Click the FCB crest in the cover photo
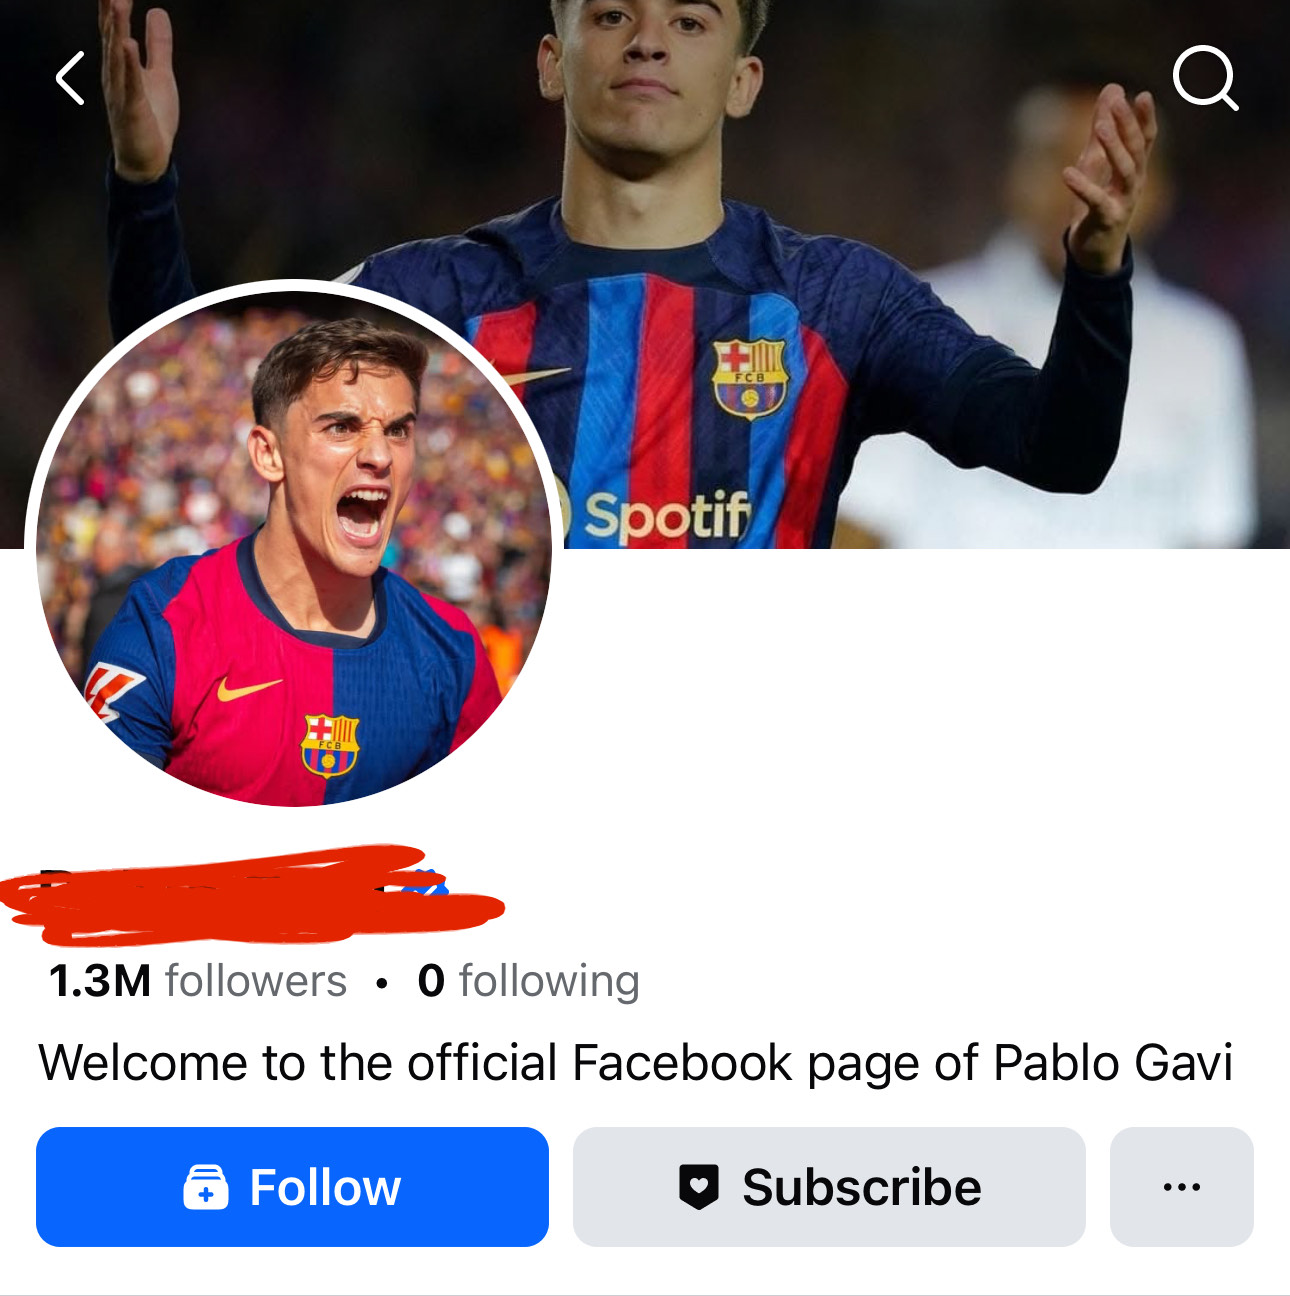The image size is (1290, 1296). click(x=749, y=378)
